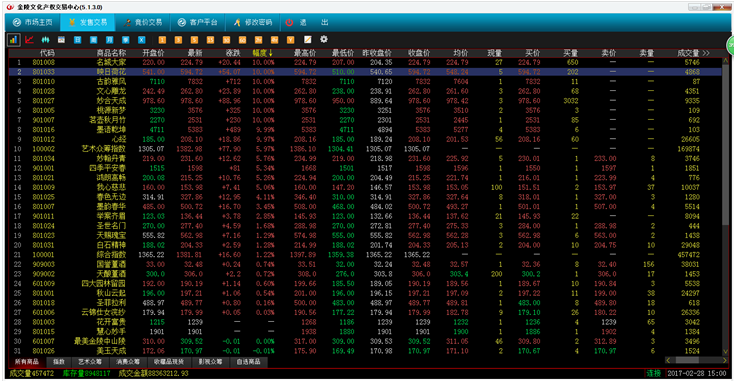Expand more columns via >> after 成交量
This screenshot has height=381, width=734.
706,53
